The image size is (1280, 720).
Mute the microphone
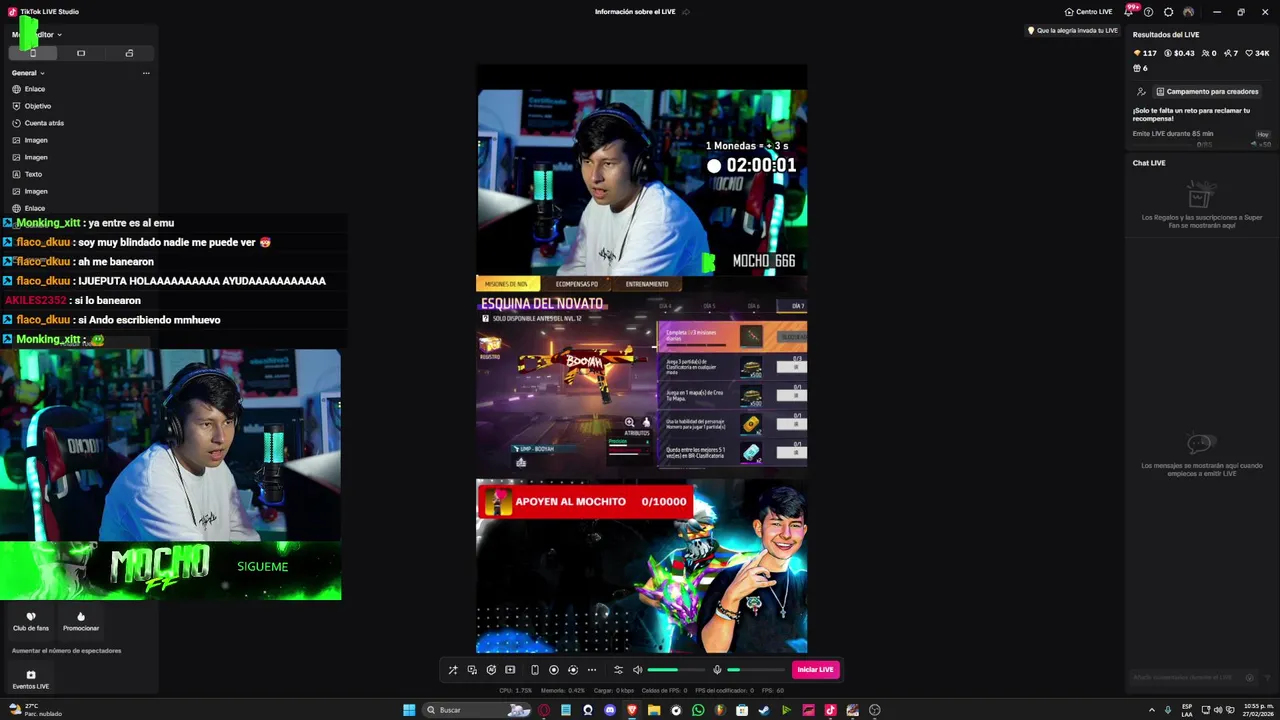click(x=717, y=670)
